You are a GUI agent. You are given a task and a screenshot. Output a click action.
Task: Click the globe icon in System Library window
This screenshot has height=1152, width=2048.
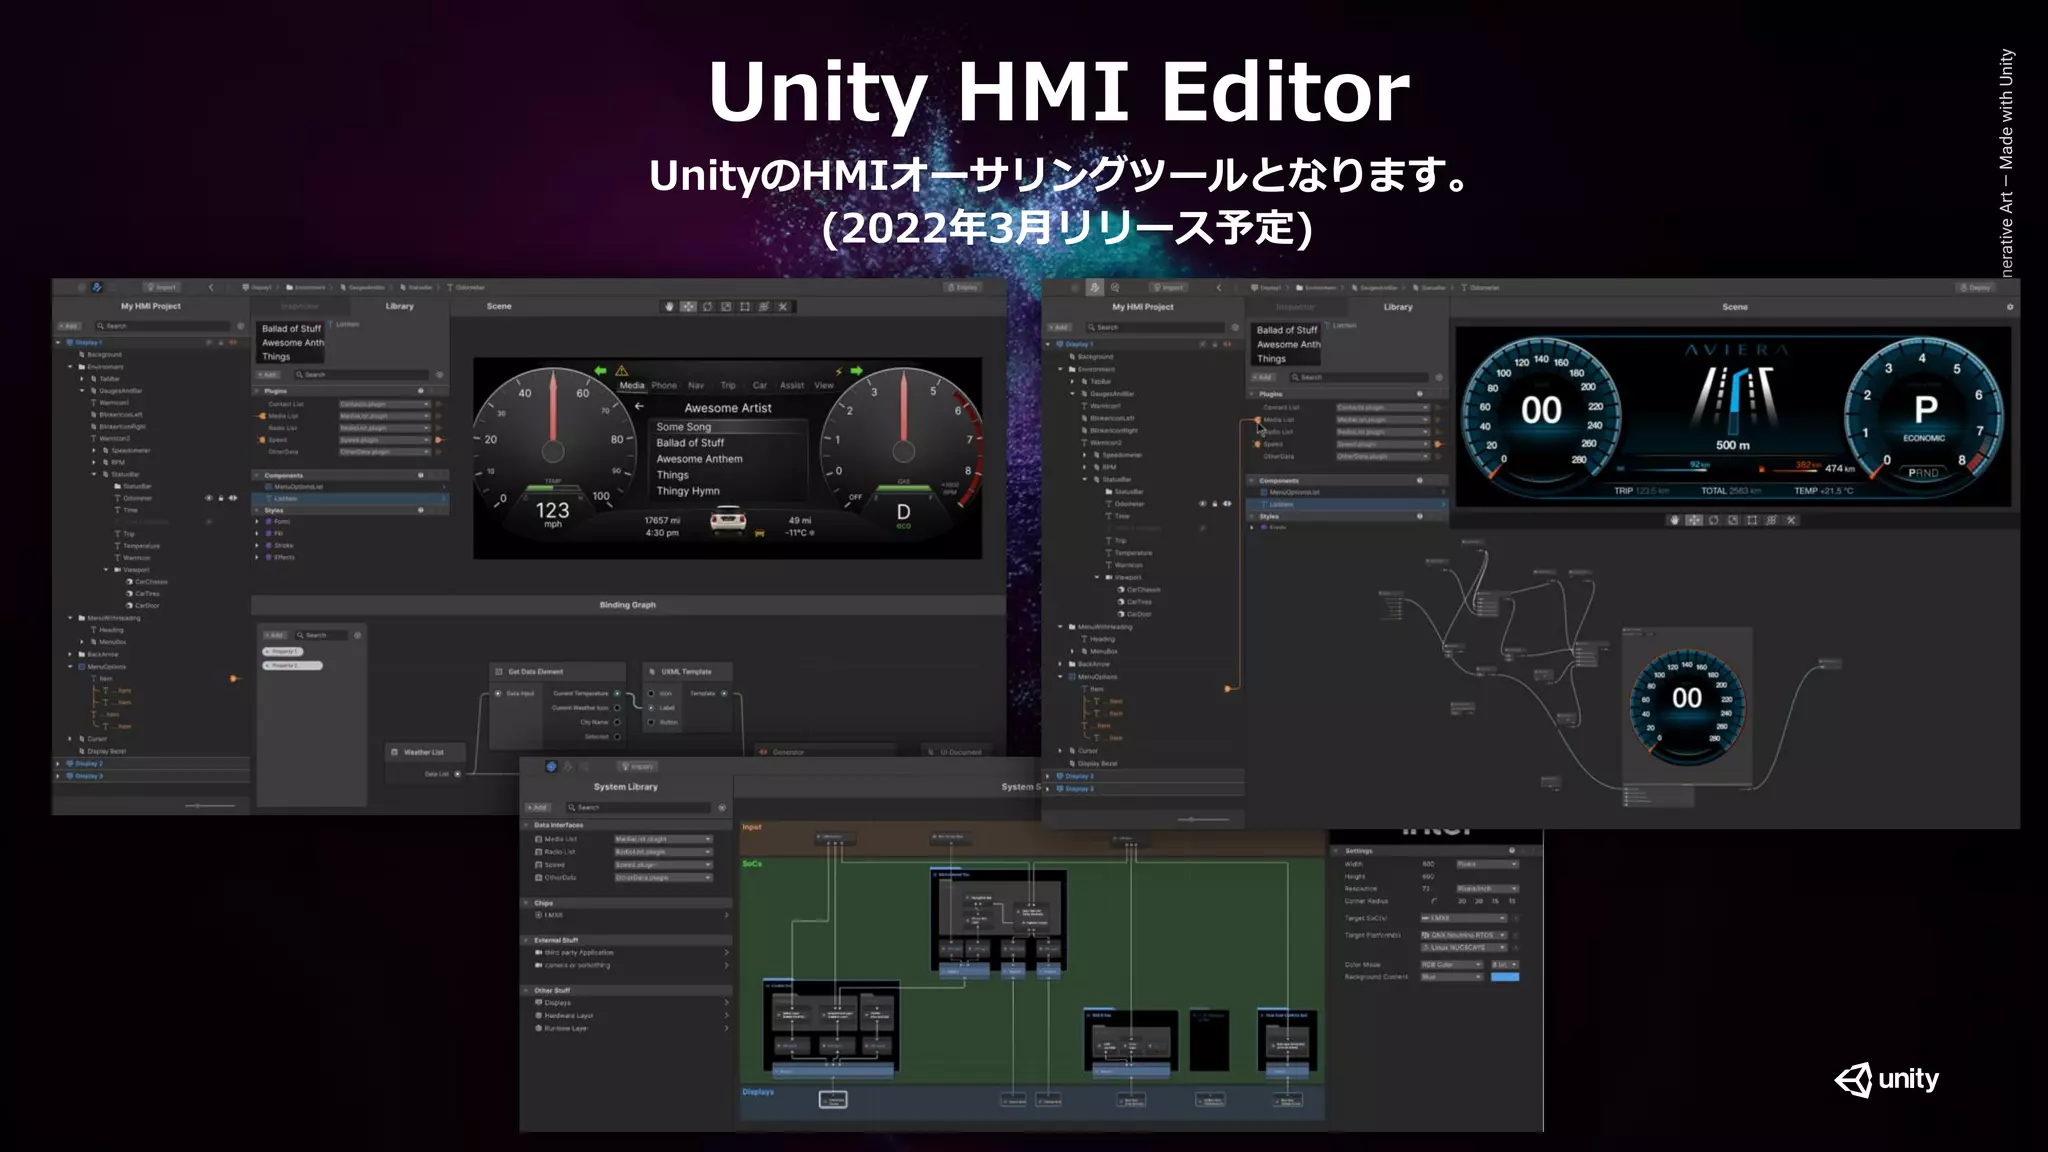[551, 766]
